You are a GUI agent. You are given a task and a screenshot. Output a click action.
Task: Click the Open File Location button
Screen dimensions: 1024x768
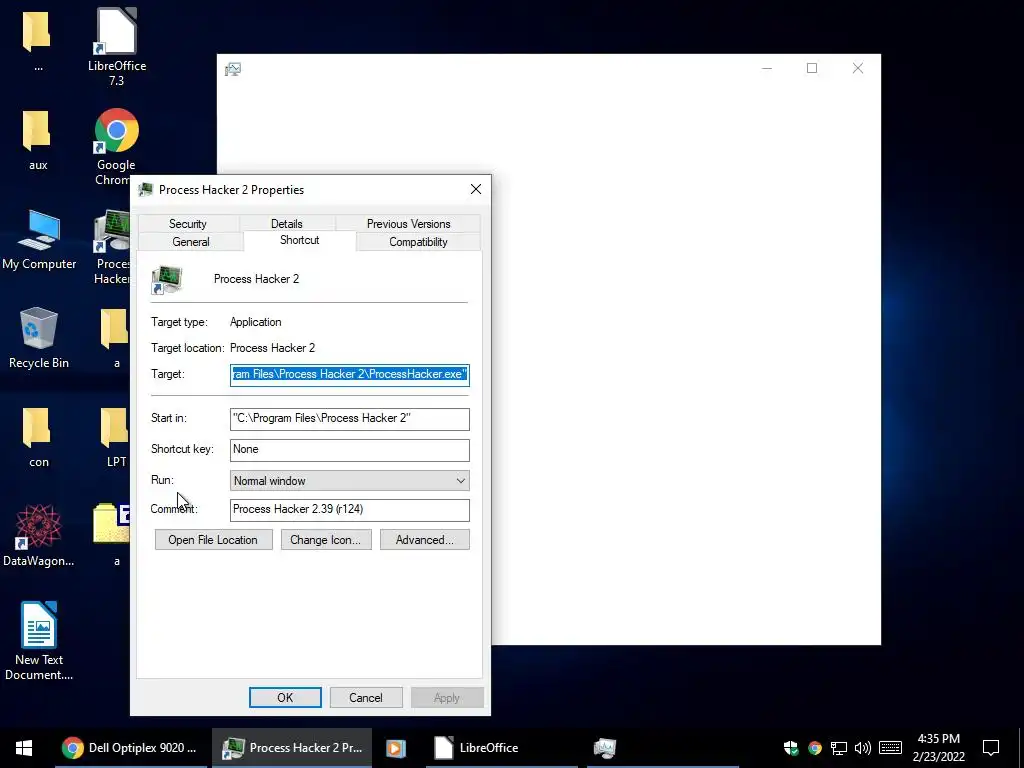tap(213, 540)
